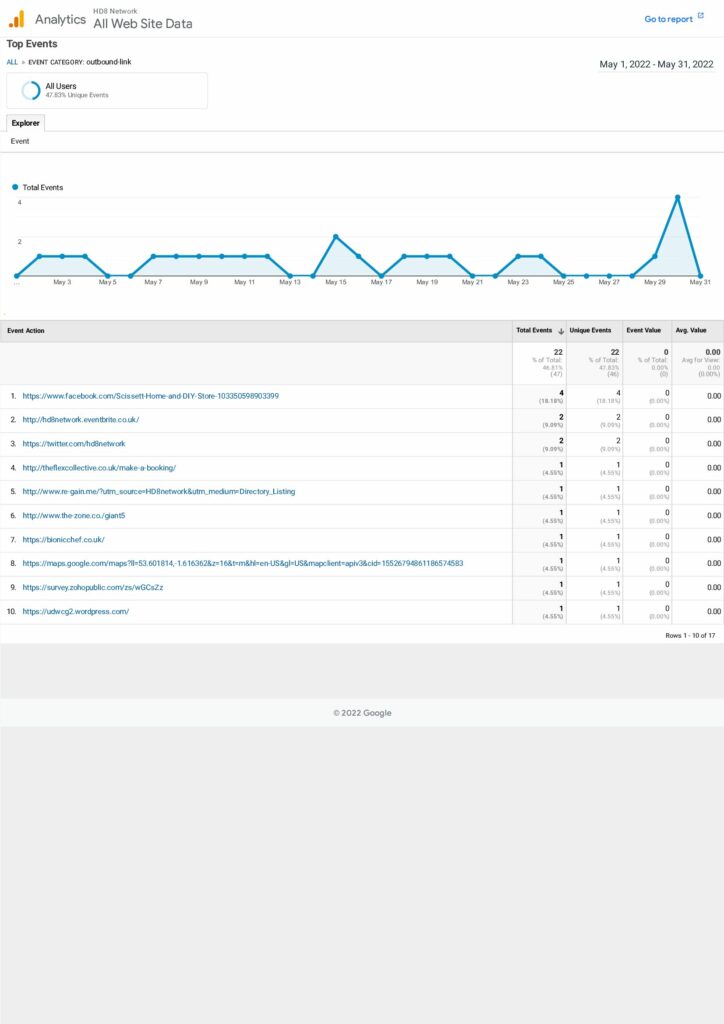The width and height of the screenshot is (724, 1024).
Task: Open the Scissett Home and DIY Store Facebook link
Action: 150,396
